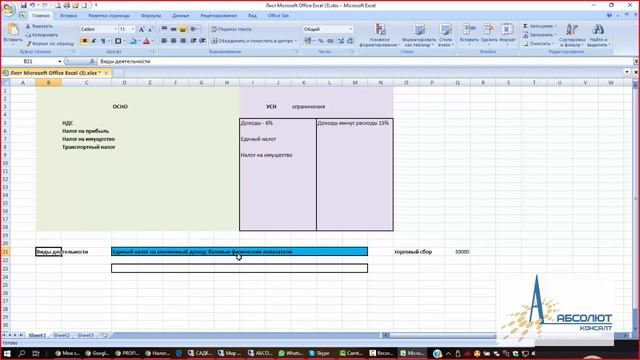640x360 pixels.
Task: Click the Office button orb
Action: coord(8,9)
